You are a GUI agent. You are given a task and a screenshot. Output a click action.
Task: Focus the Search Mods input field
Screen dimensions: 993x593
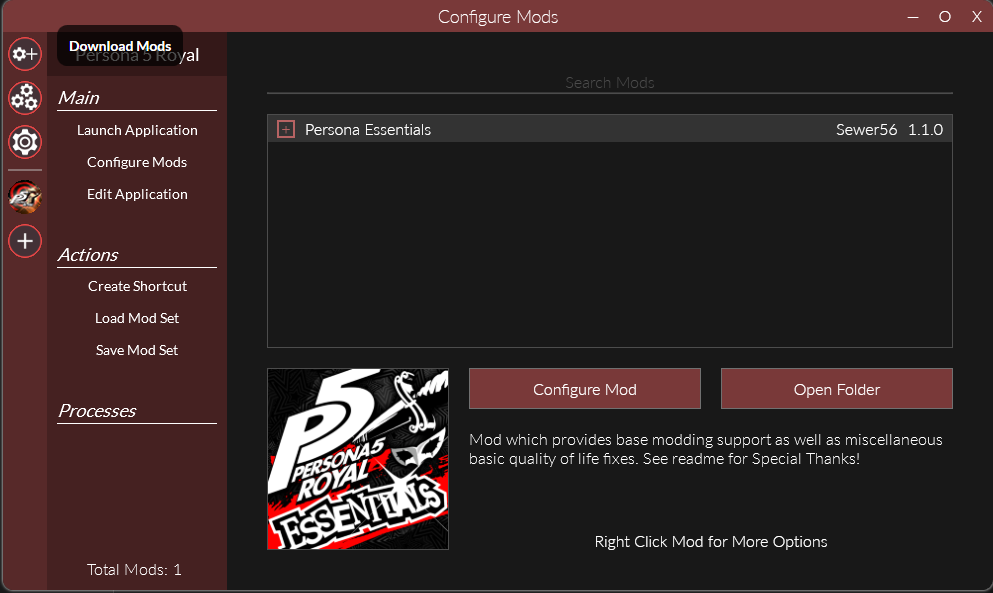click(x=609, y=83)
